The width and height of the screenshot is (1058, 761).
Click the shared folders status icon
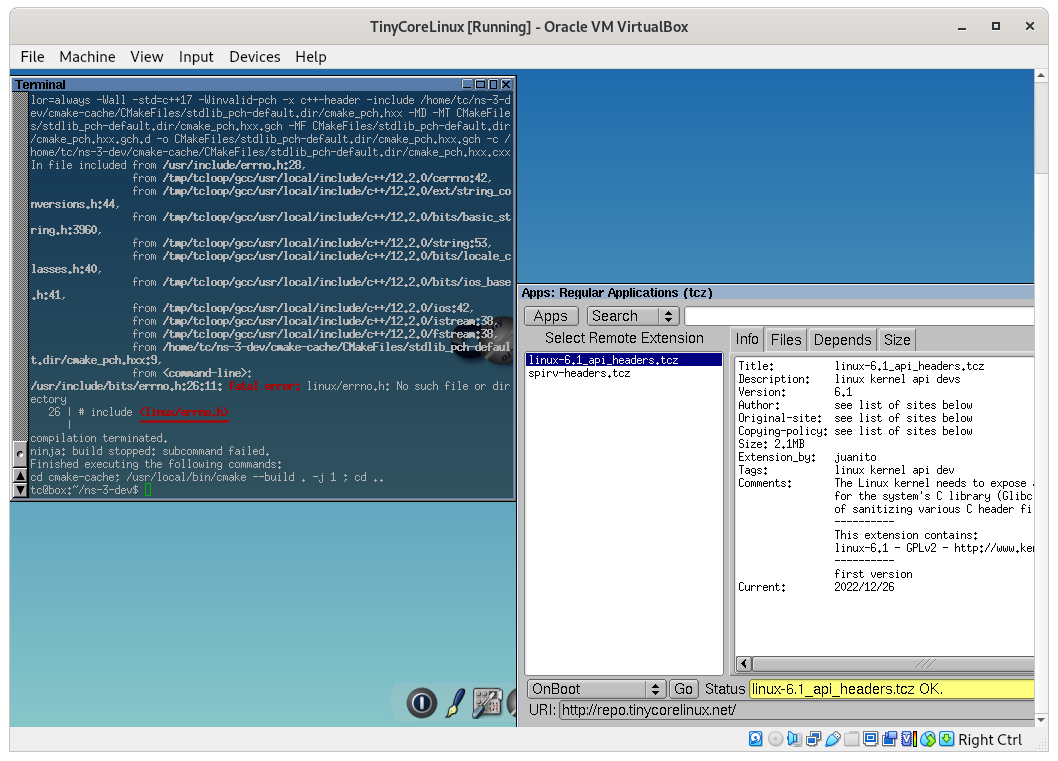(x=852, y=739)
